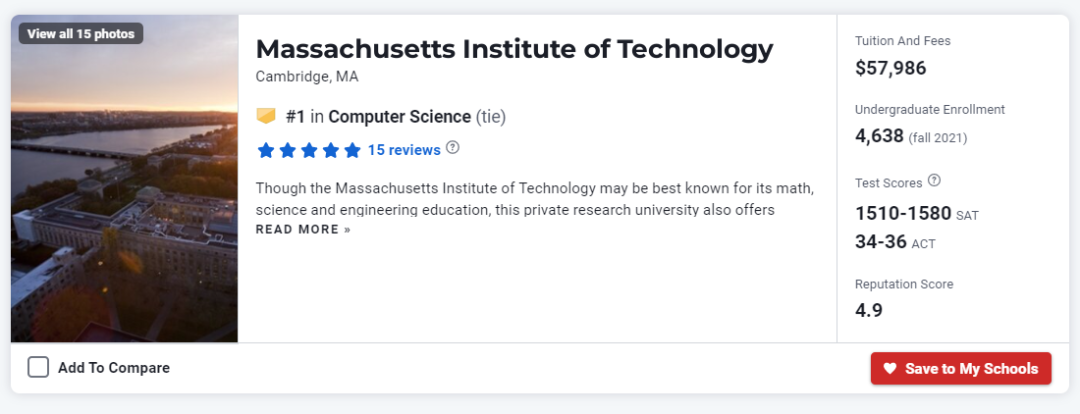Open the 15 reviews link
1080x414 pixels.
coord(404,149)
